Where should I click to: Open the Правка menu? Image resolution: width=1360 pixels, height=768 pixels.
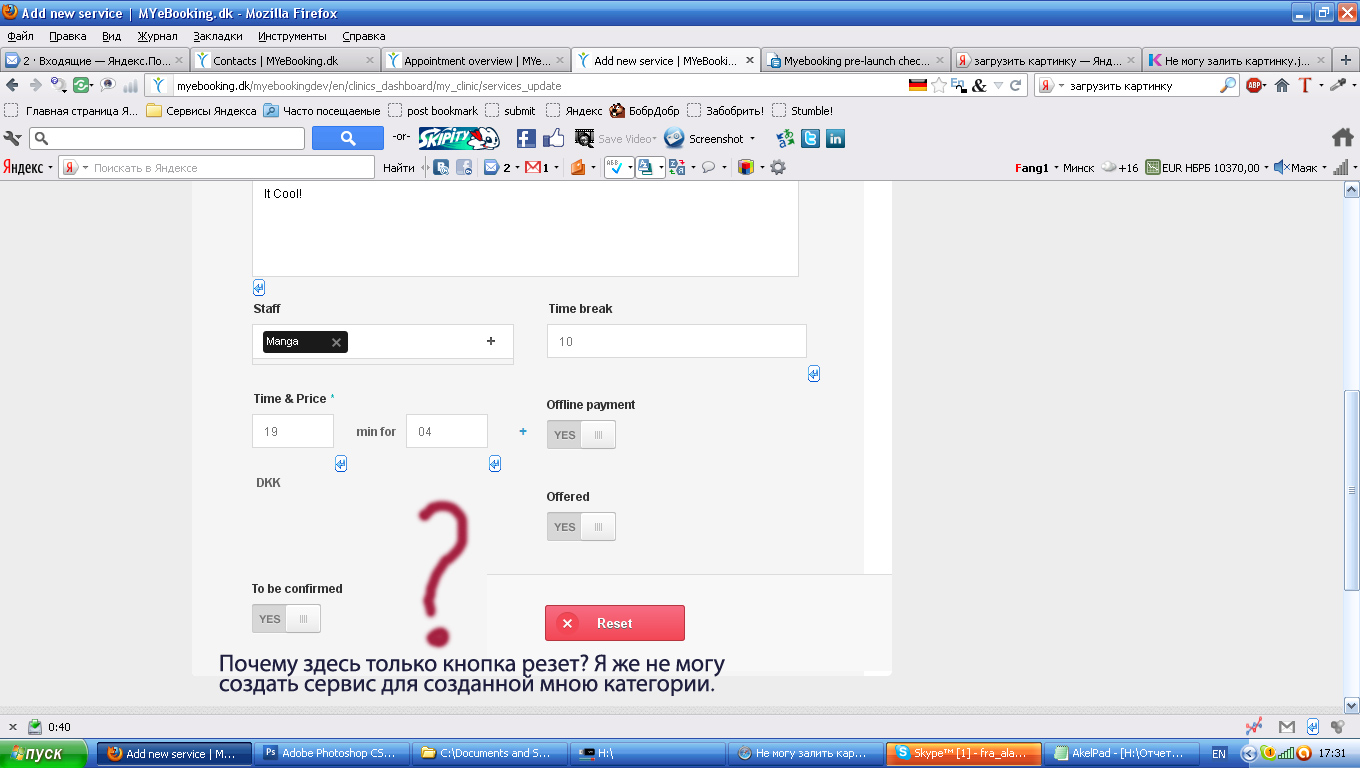pos(68,36)
